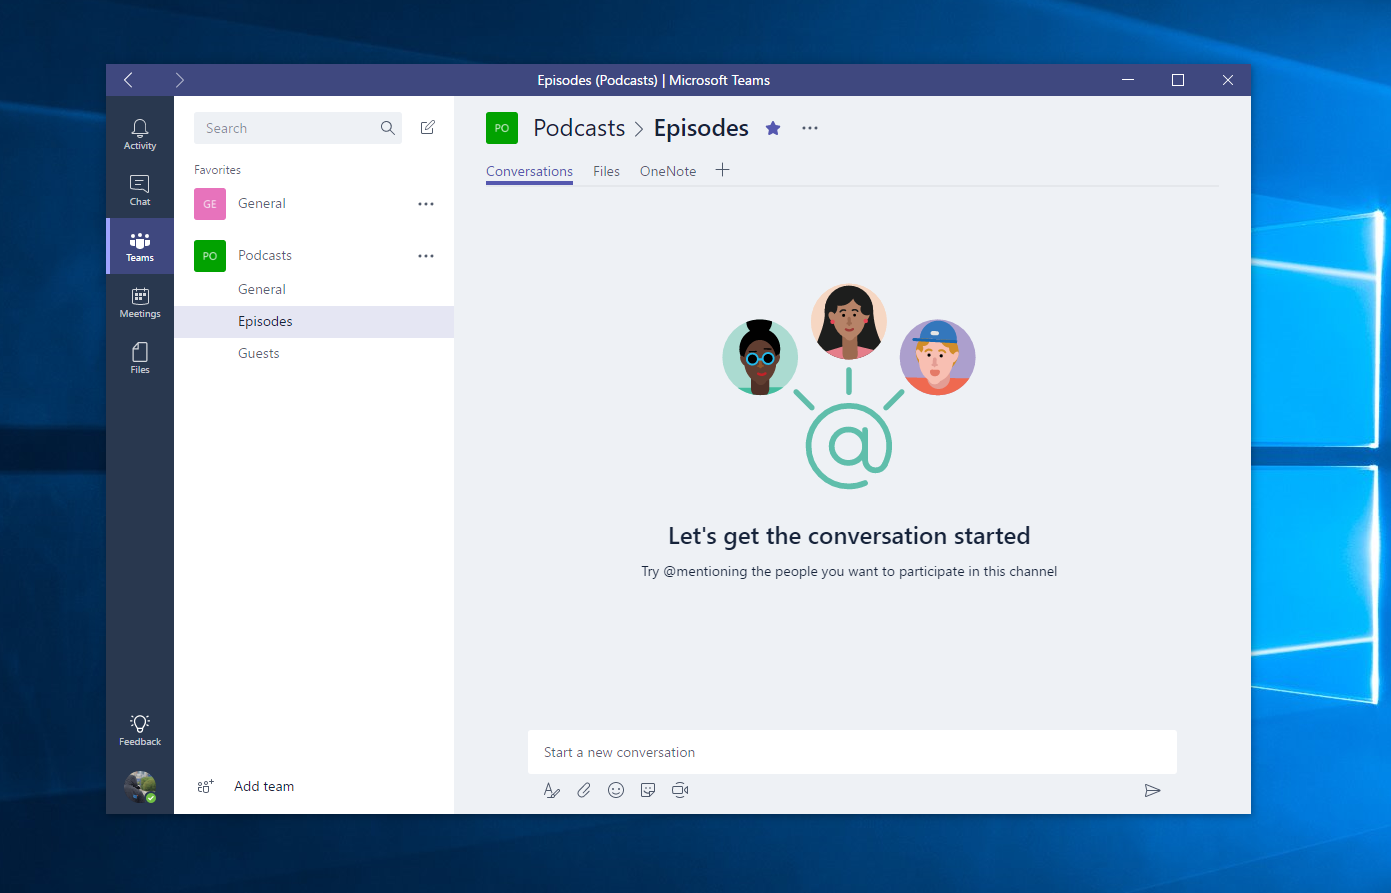Compose a new chat message
1391x893 pixels.
coord(427,127)
